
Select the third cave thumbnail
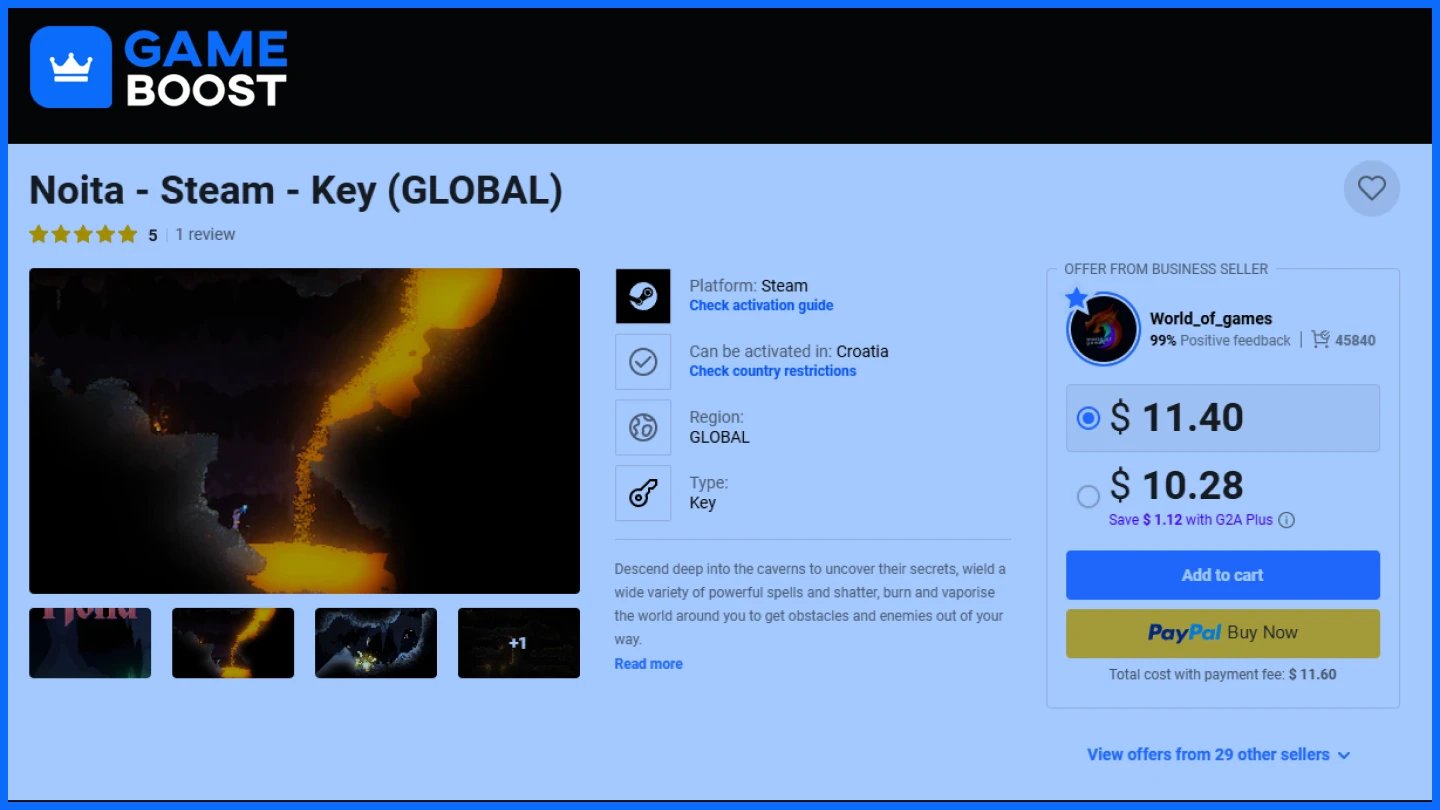(376, 643)
